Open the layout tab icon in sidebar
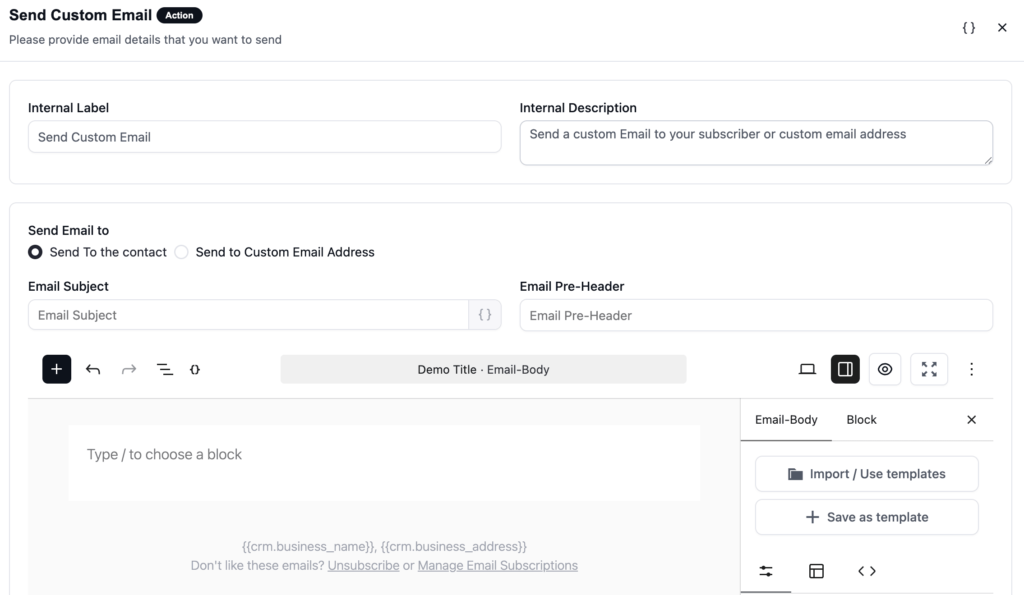 click(x=816, y=571)
